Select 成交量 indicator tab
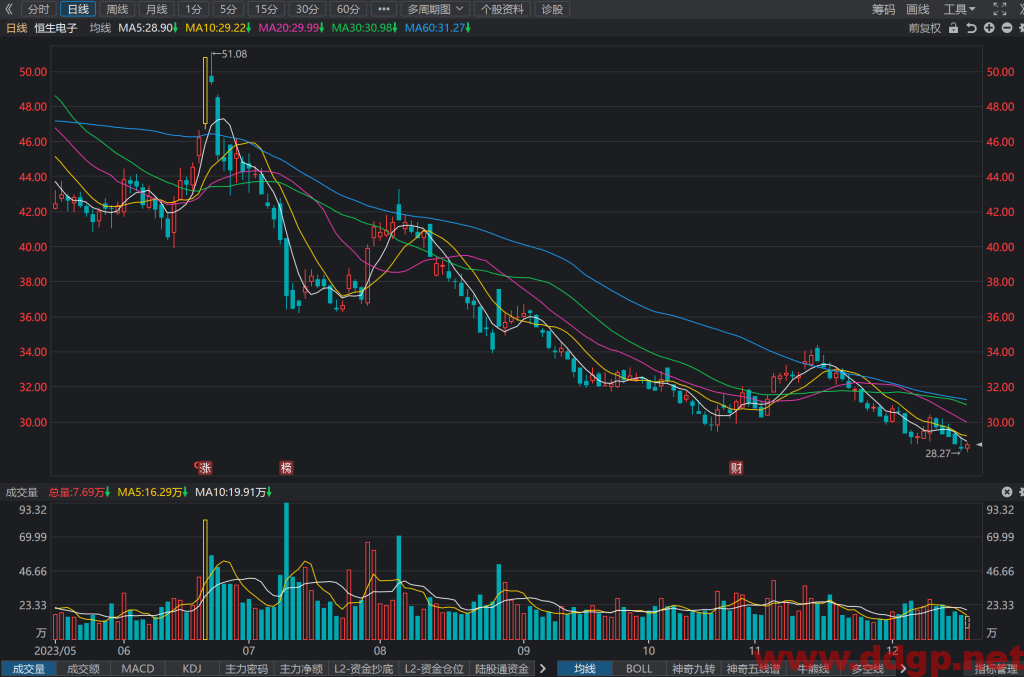Viewport: 1024px width, 677px height. tap(29, 669)
